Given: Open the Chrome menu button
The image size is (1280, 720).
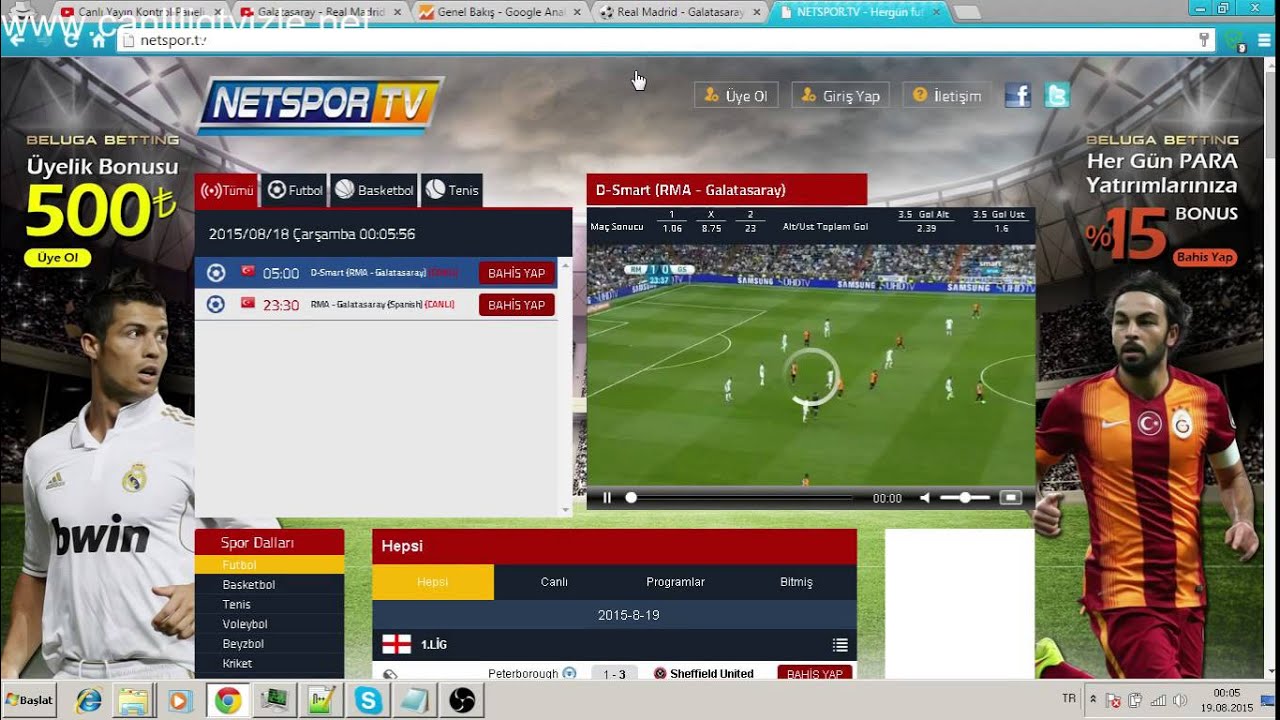Looking at the screenshot, I should click(x=1266, y=40).
